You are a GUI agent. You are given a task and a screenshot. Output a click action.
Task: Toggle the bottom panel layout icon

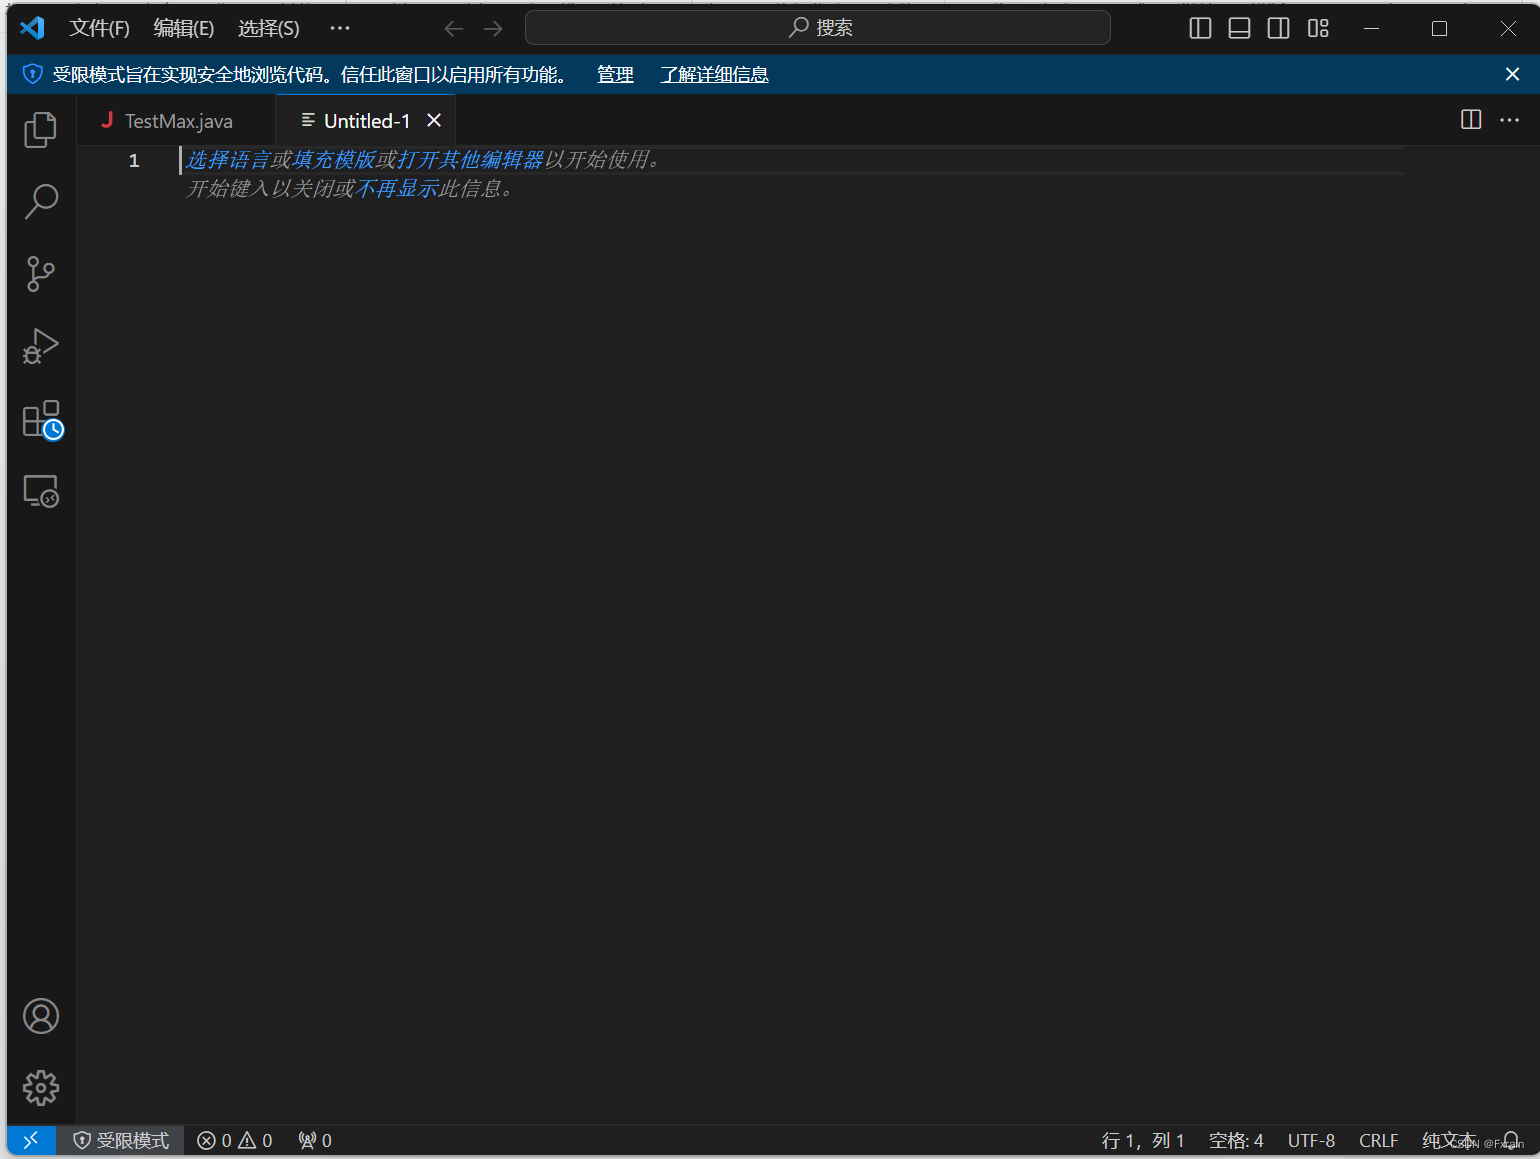tap(1239, 28)
